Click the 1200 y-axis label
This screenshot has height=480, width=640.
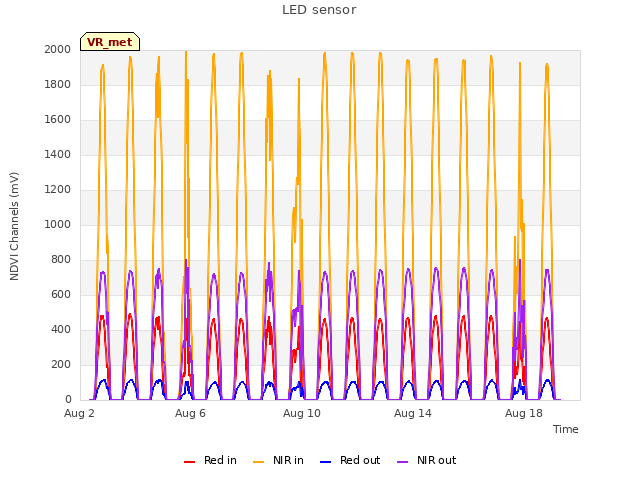coord(58,189)
